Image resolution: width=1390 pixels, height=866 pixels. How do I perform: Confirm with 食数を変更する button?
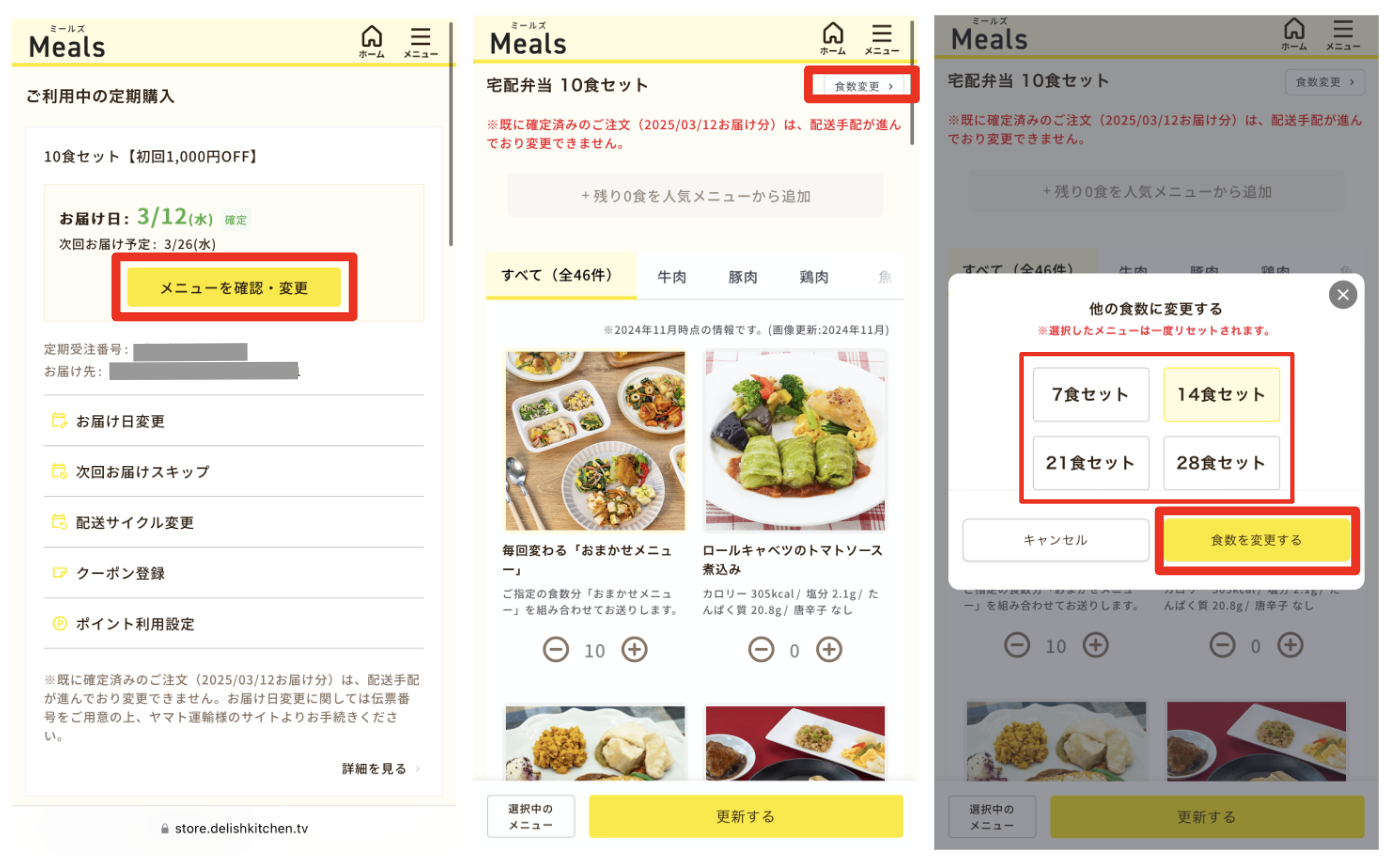tap(1256, 540)
